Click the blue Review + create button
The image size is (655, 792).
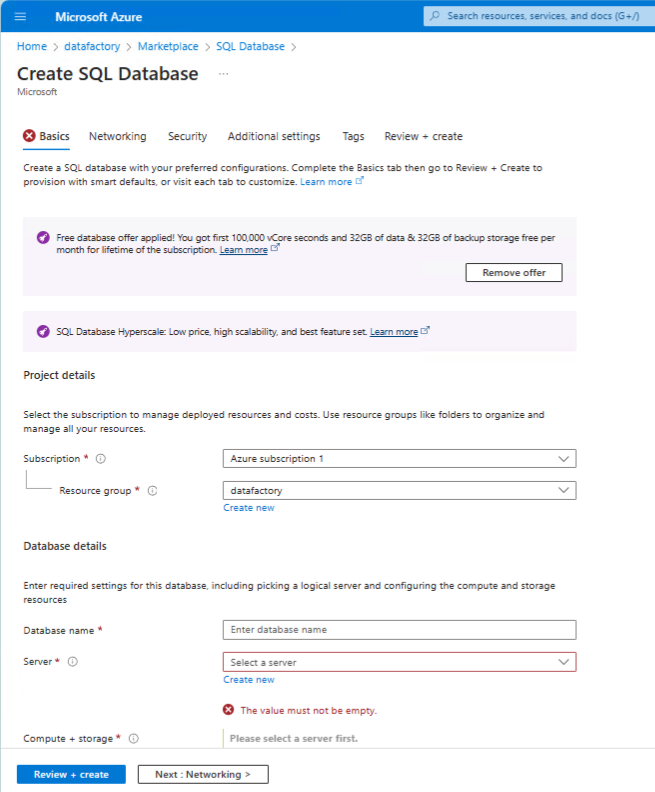pyautogui.click(x=71, y=774)
